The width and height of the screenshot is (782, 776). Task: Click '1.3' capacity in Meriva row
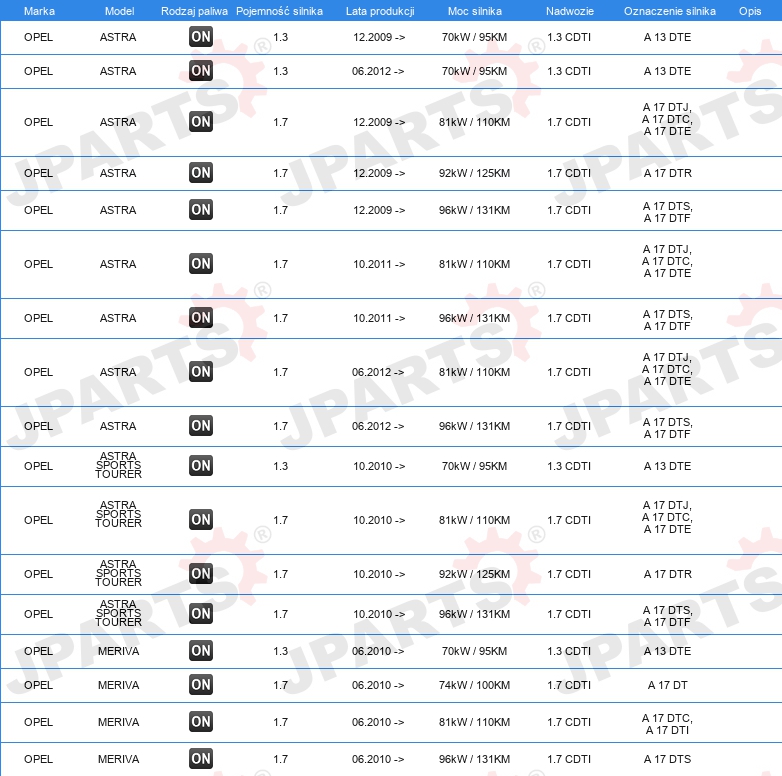pos(281,651)
